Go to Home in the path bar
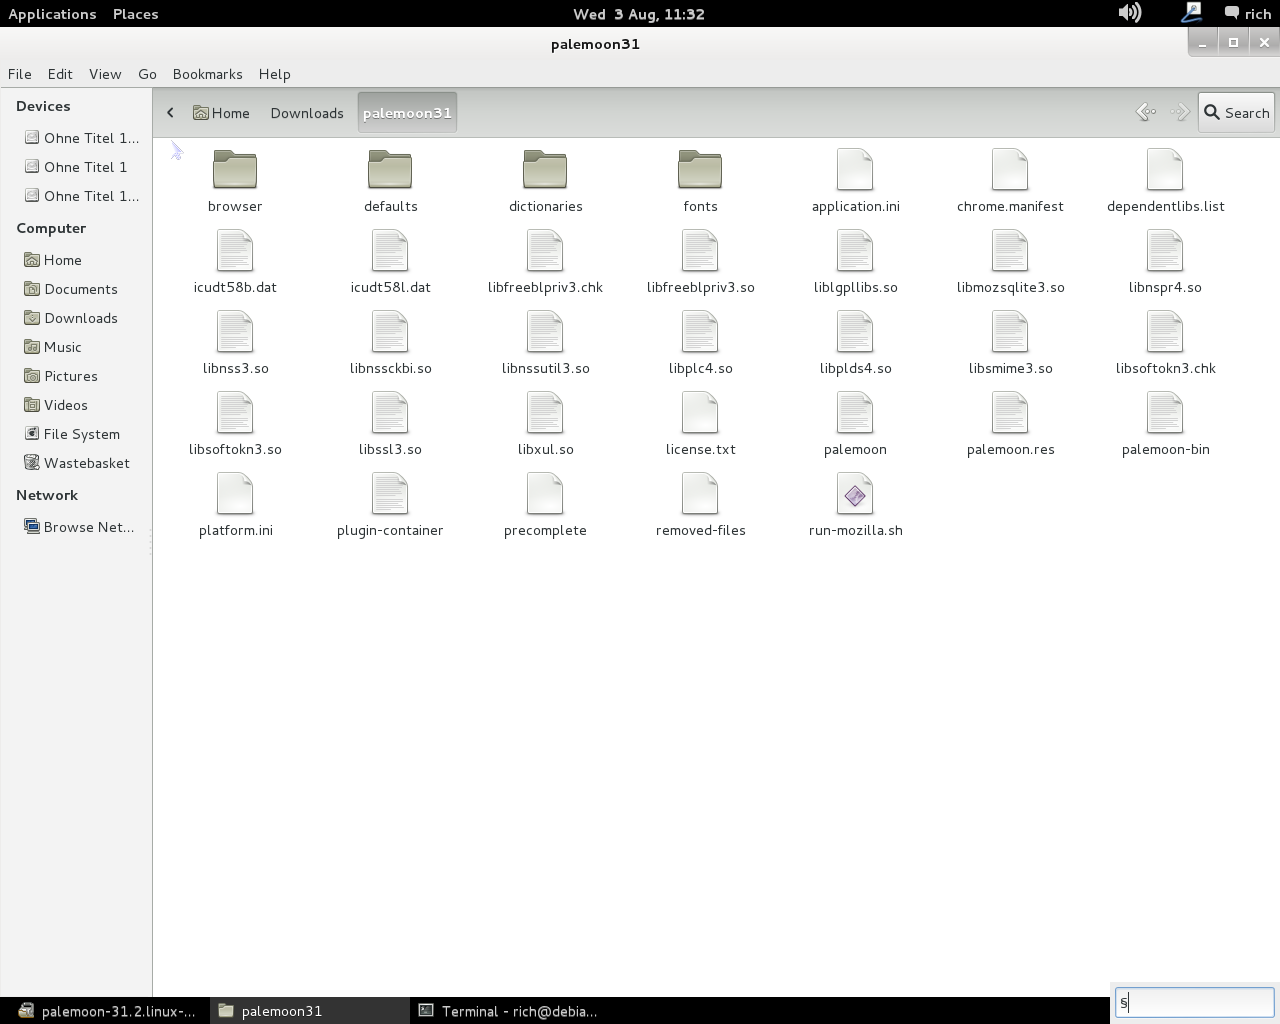Viewport: 1280px width, 1024px height. coord(221,113)
